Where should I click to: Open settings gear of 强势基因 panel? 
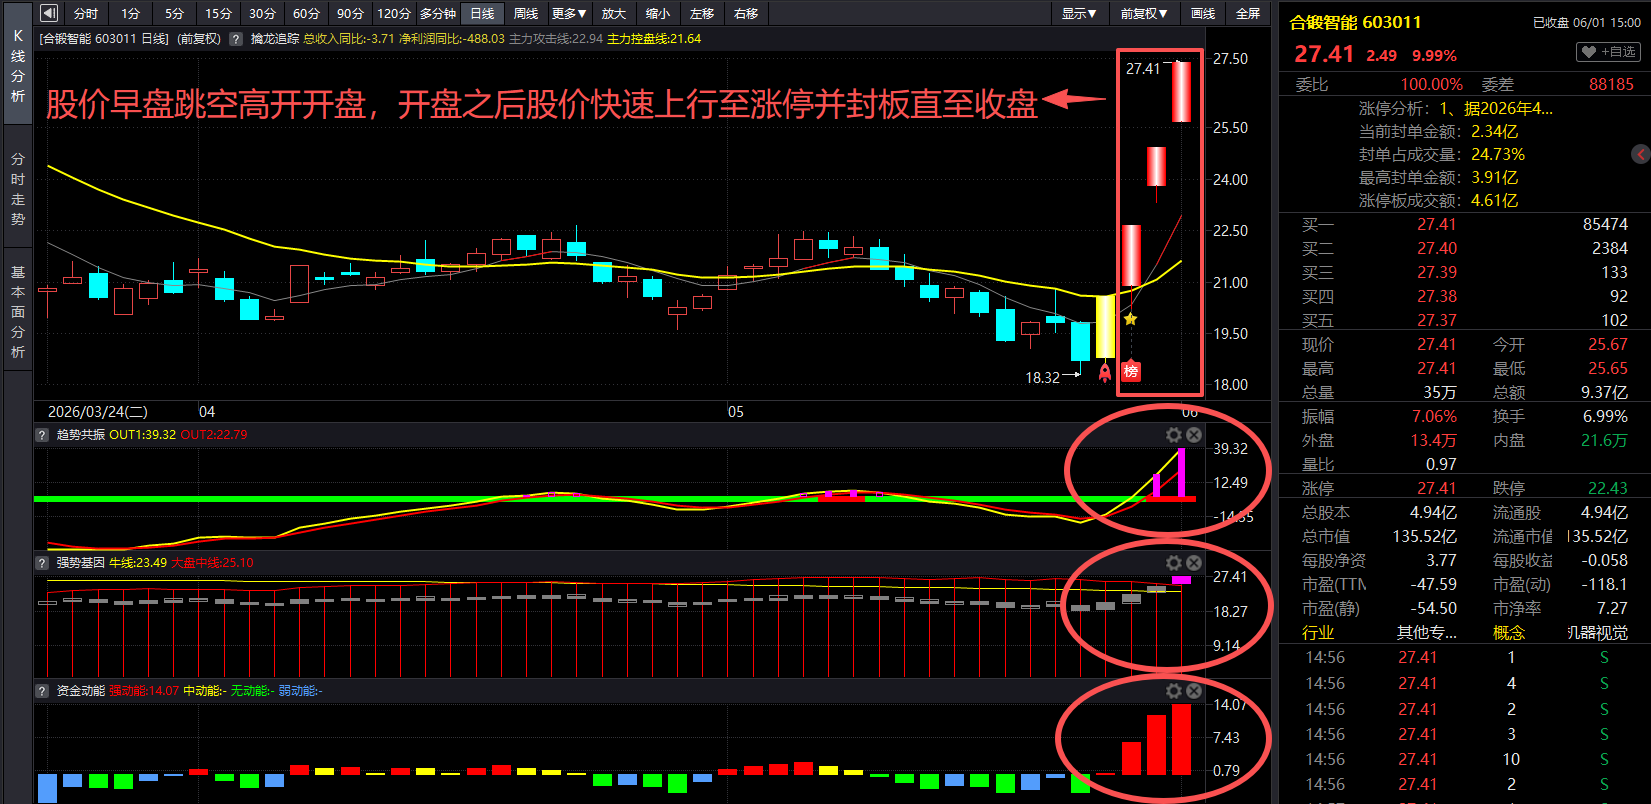click(1174, 563)
